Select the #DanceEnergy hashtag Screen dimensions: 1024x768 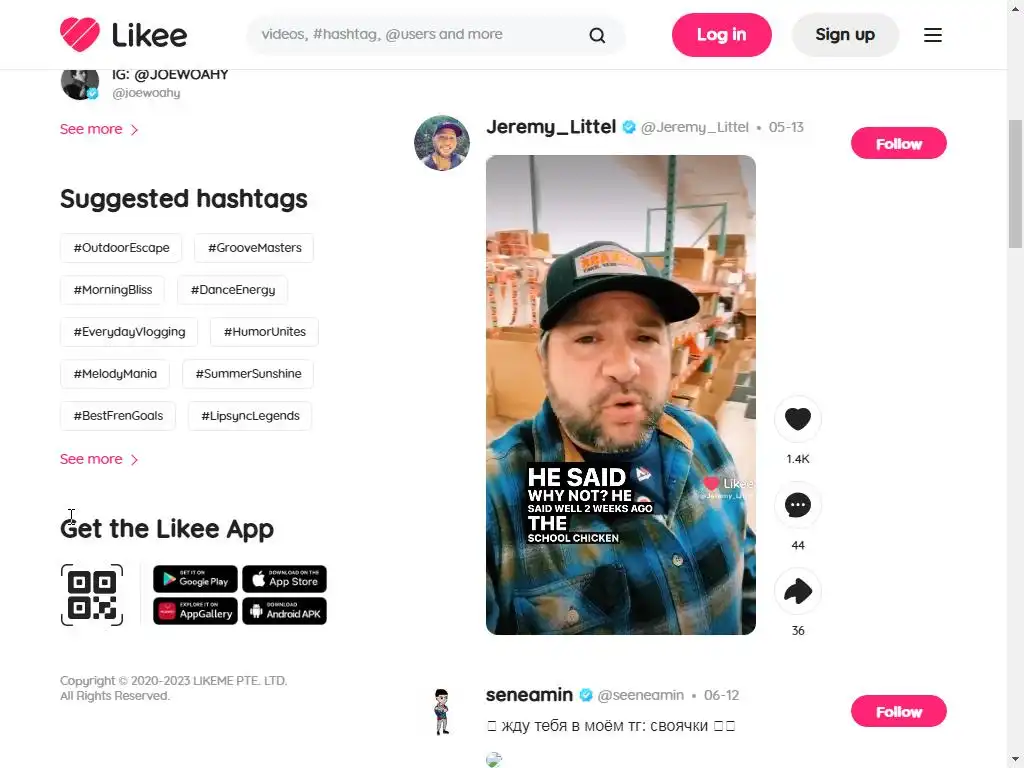click(x=232, y=290)
